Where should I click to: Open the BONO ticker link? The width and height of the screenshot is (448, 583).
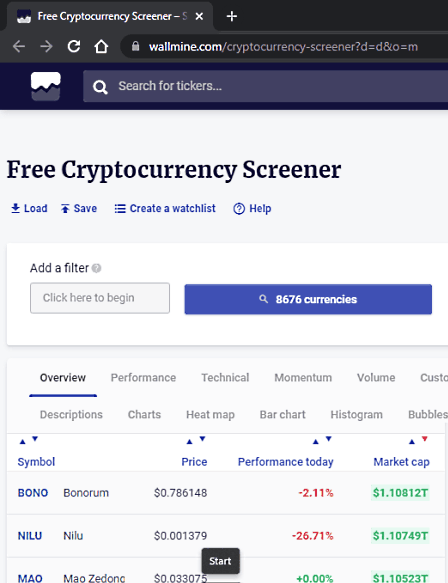33,493
